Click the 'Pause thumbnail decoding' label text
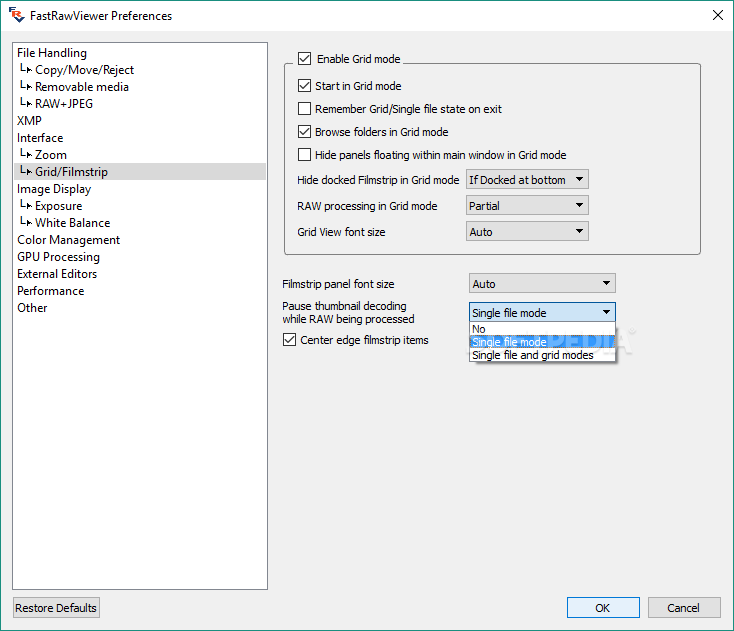The height and width of the screenshot is (631, 734). pos(345,306)
